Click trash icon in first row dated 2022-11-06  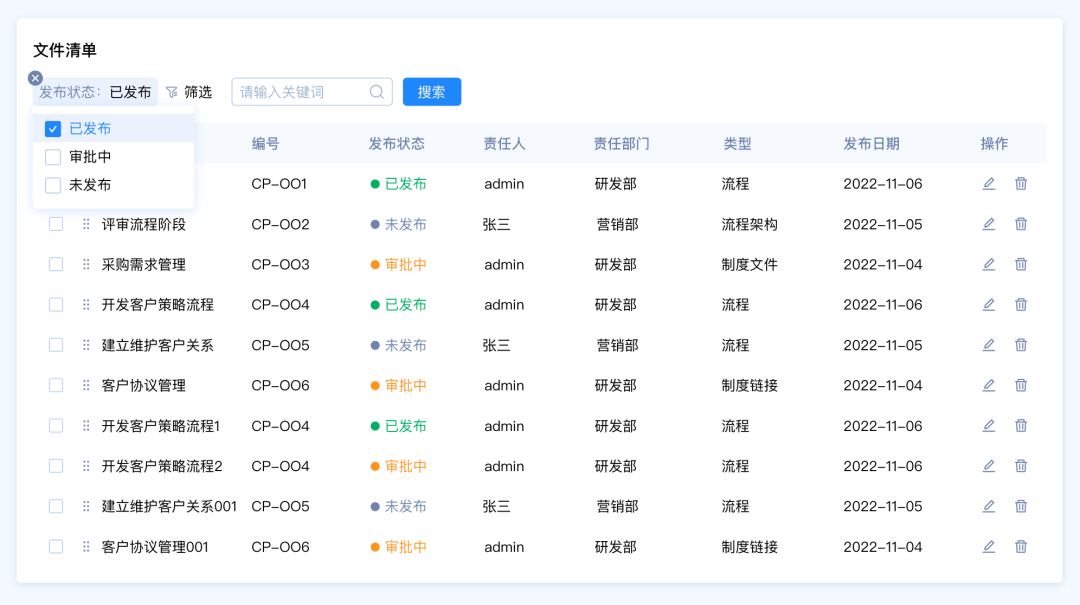pos(1021,184)
